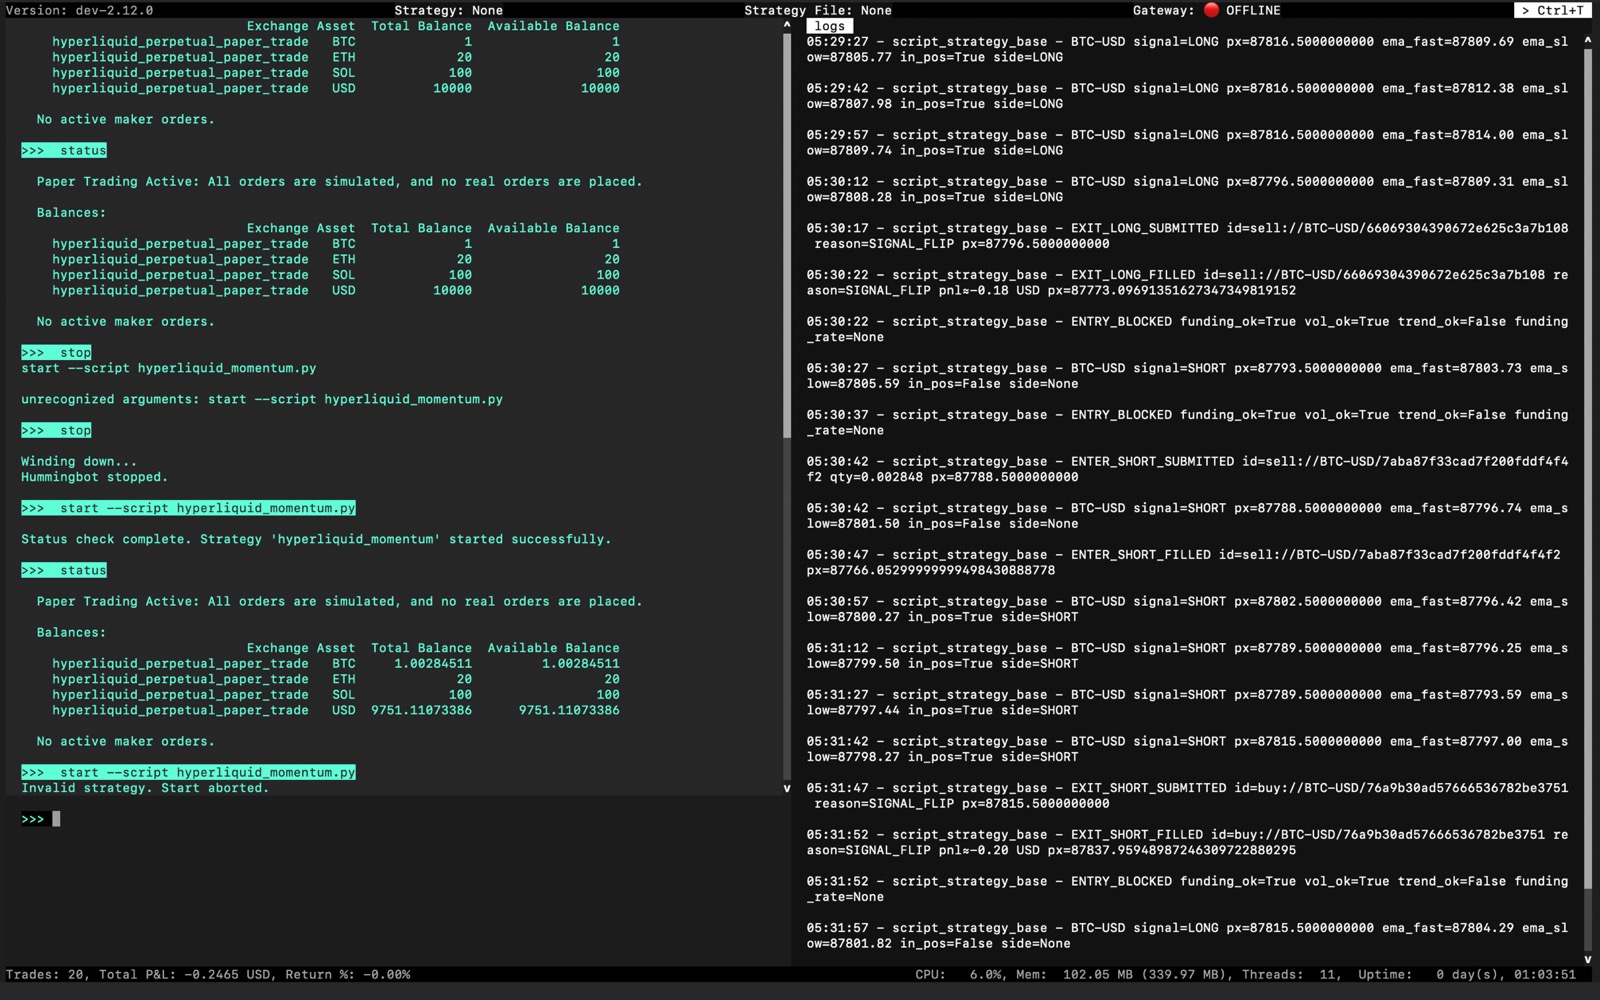
Task: Click BTC Available Balance value 1.00284511
Action: pos(581,663)
